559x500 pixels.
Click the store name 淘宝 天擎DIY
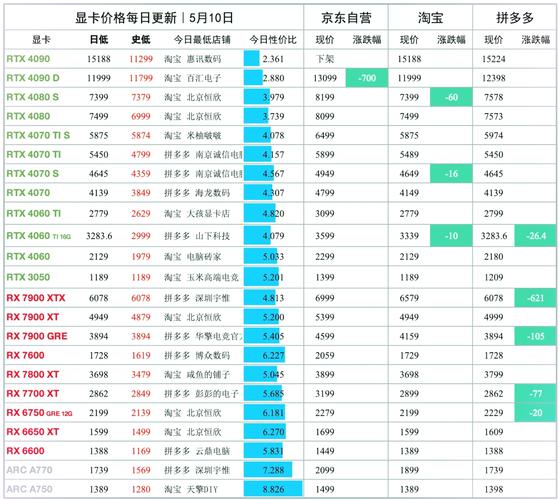click(x=191, y=489)
